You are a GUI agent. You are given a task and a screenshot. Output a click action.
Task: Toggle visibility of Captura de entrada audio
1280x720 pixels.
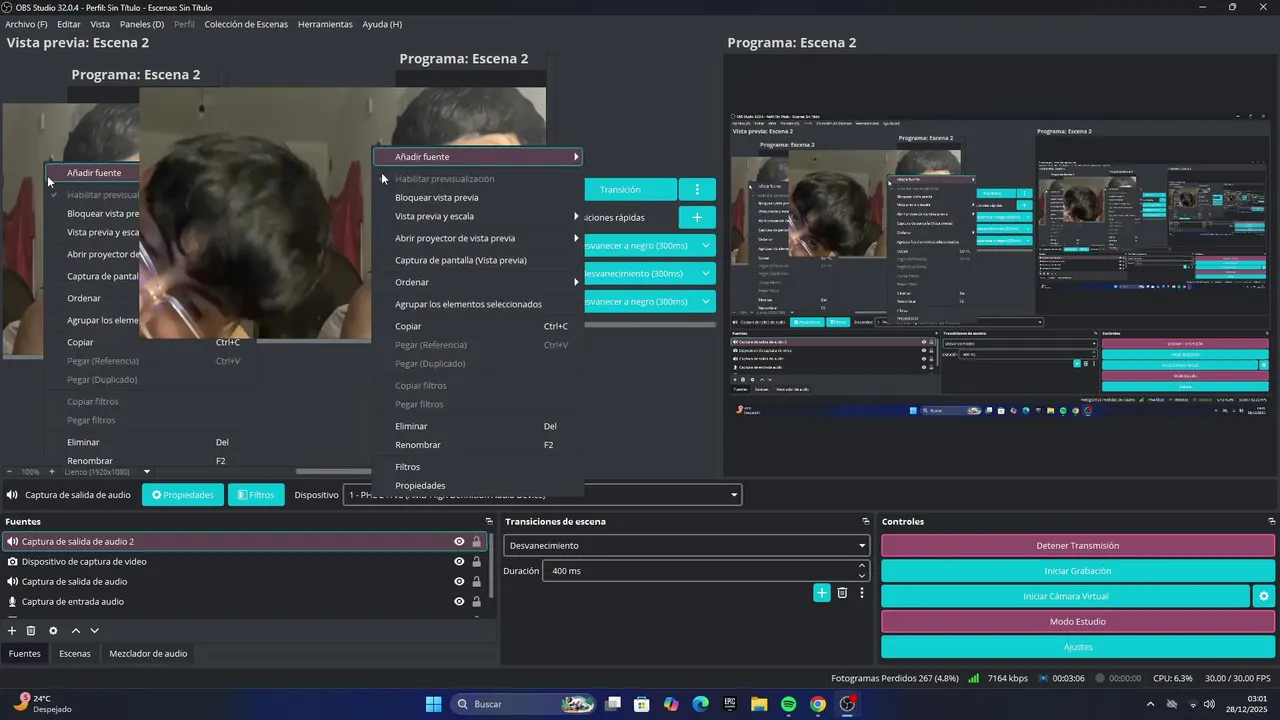[x=459, y=602]
